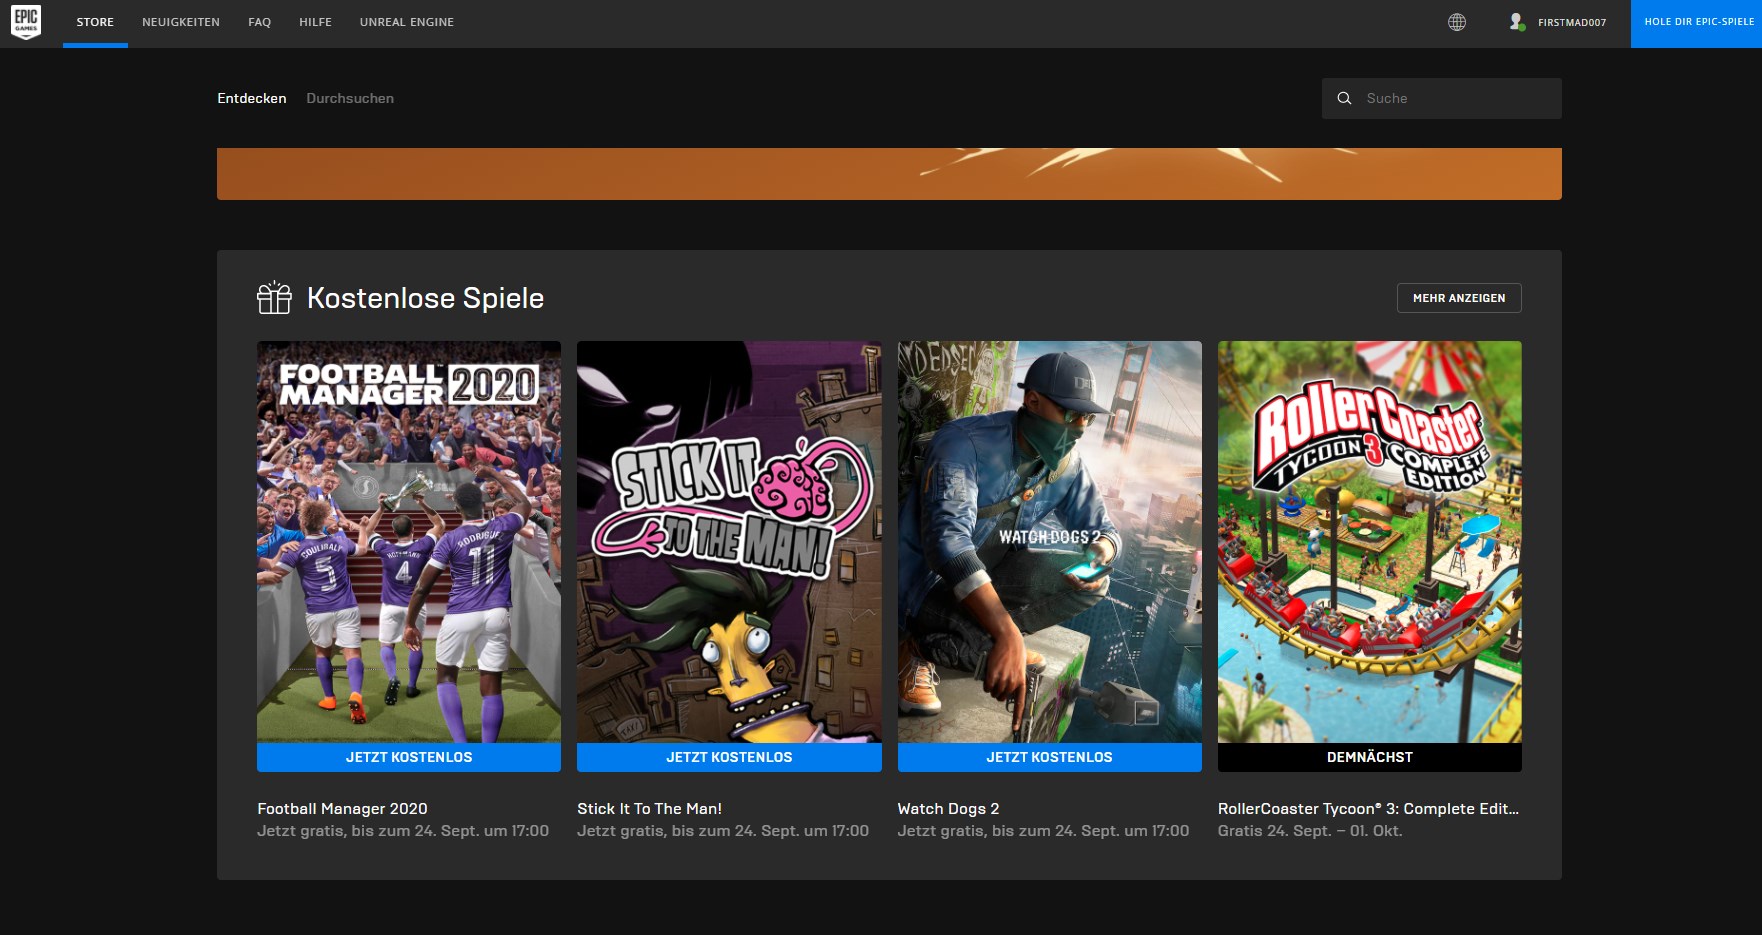
Task: Click the DEMNÄCHST label under RollerCoaster Tycoon
Action: [1370, 757]
